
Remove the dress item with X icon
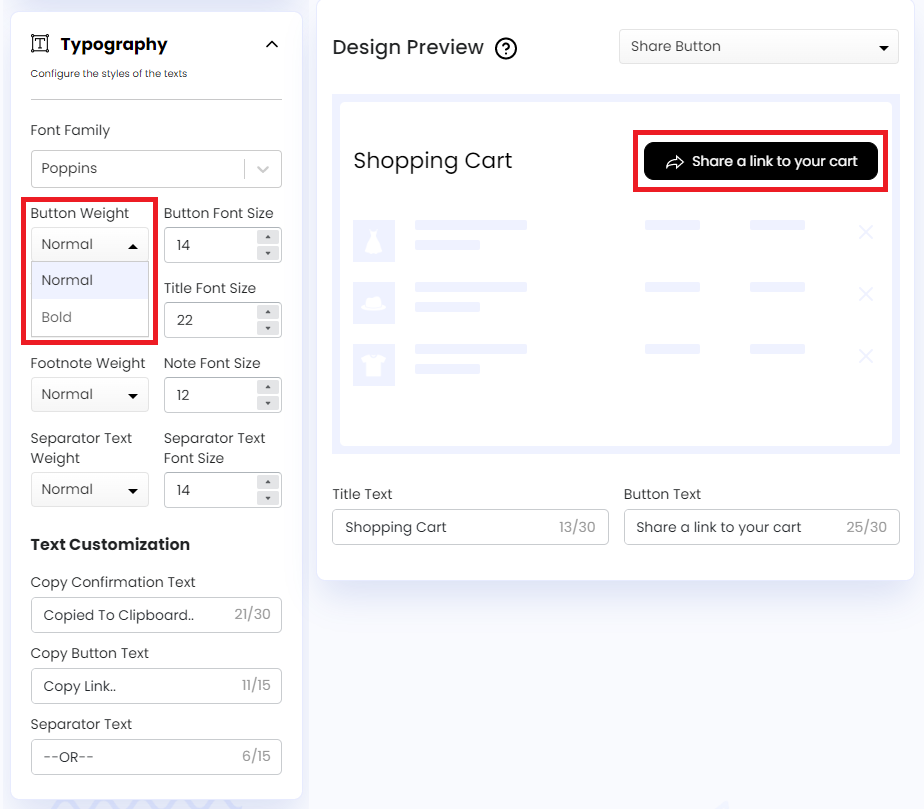pos(866,232)
